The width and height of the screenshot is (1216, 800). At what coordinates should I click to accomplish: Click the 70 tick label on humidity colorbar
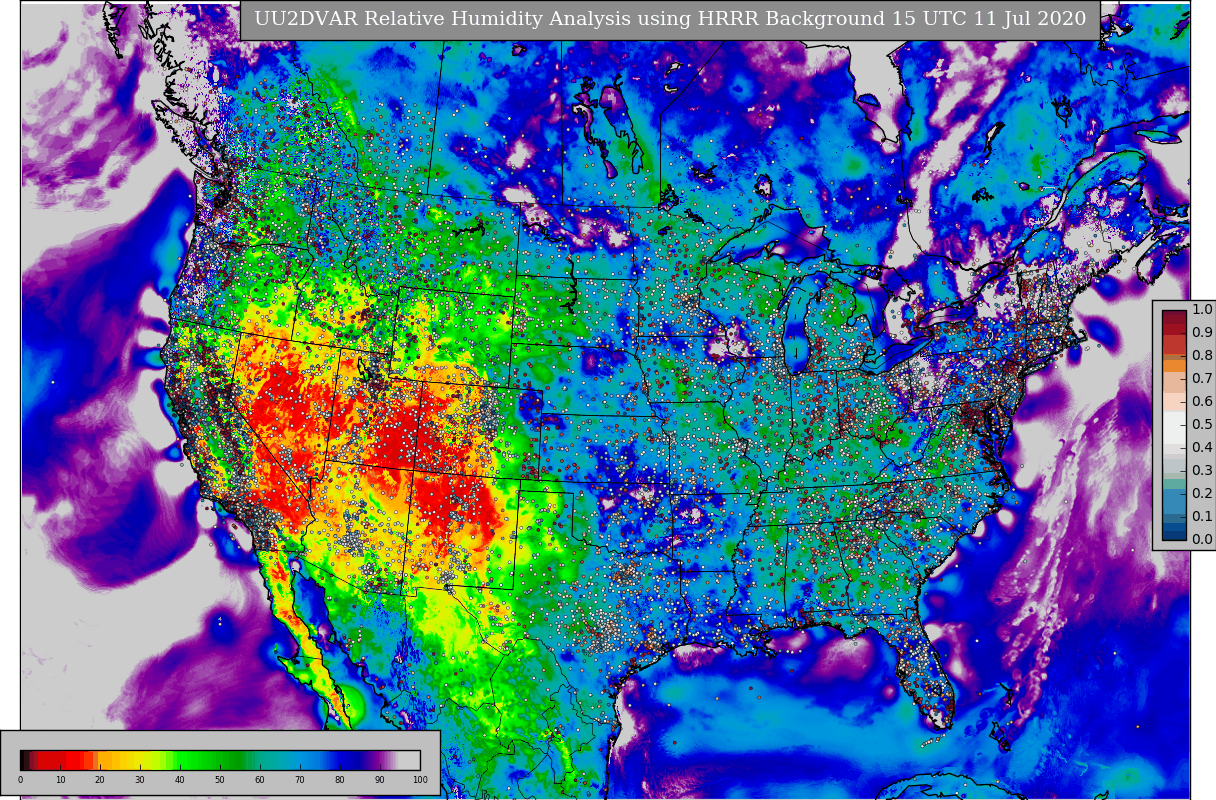pos(300,779)
